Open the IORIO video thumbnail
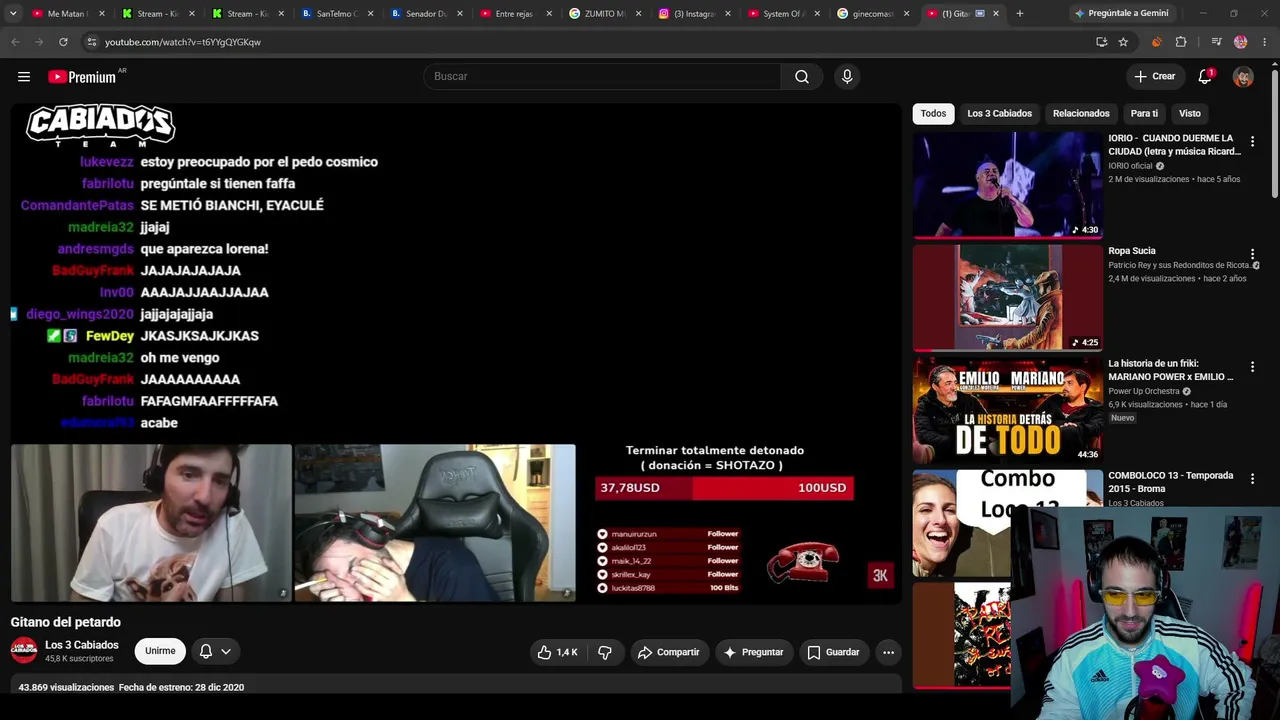The image size is (1280, 720). point(1007,185)
